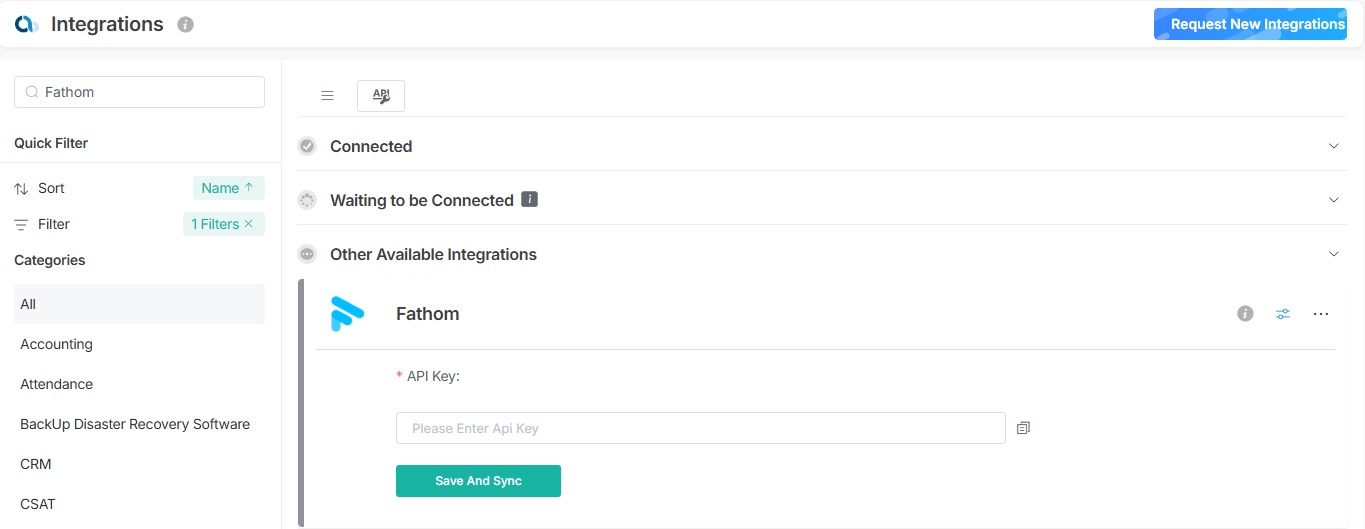This screenshot has width=1365, height=529.
Task: Expand the Waiting to be Connected chevron
Action: click(1333, 200)
